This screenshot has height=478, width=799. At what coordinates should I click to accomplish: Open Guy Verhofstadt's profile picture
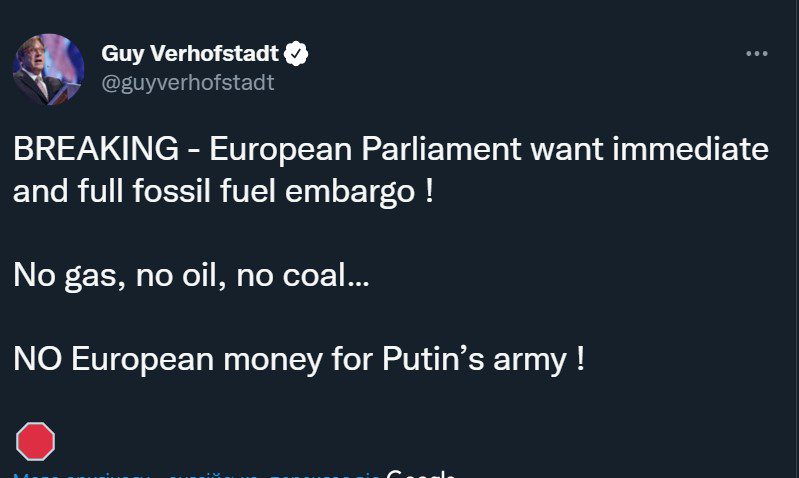(48, 69)
